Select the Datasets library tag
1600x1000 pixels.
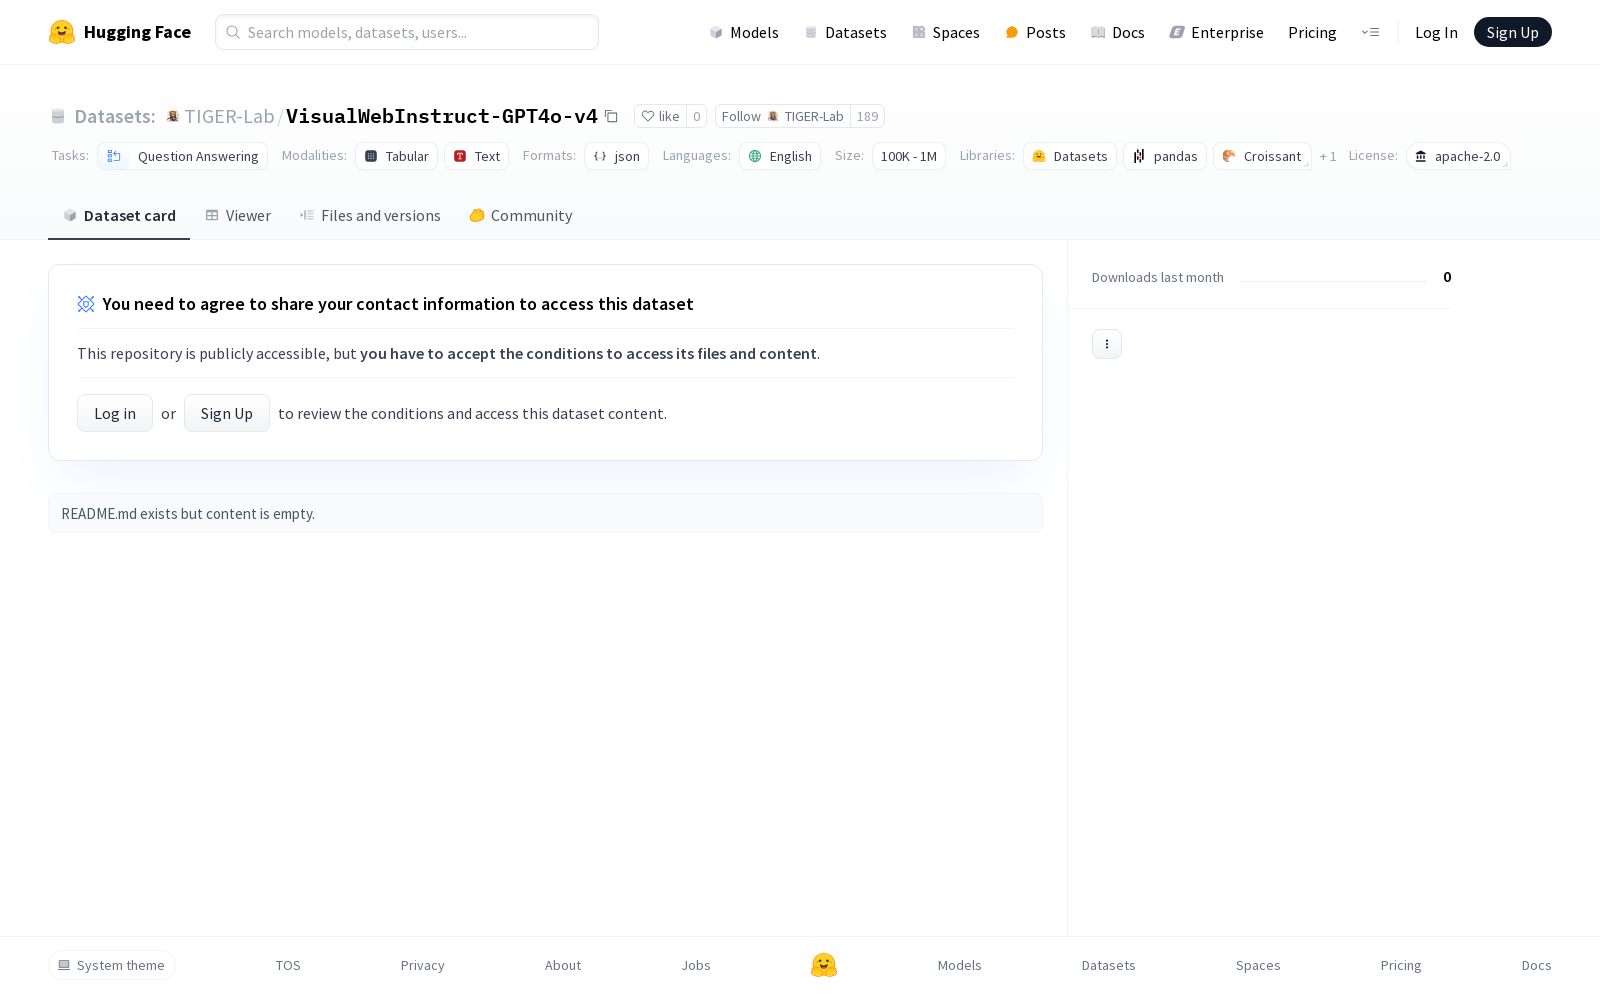click(x=1070, y=156)
